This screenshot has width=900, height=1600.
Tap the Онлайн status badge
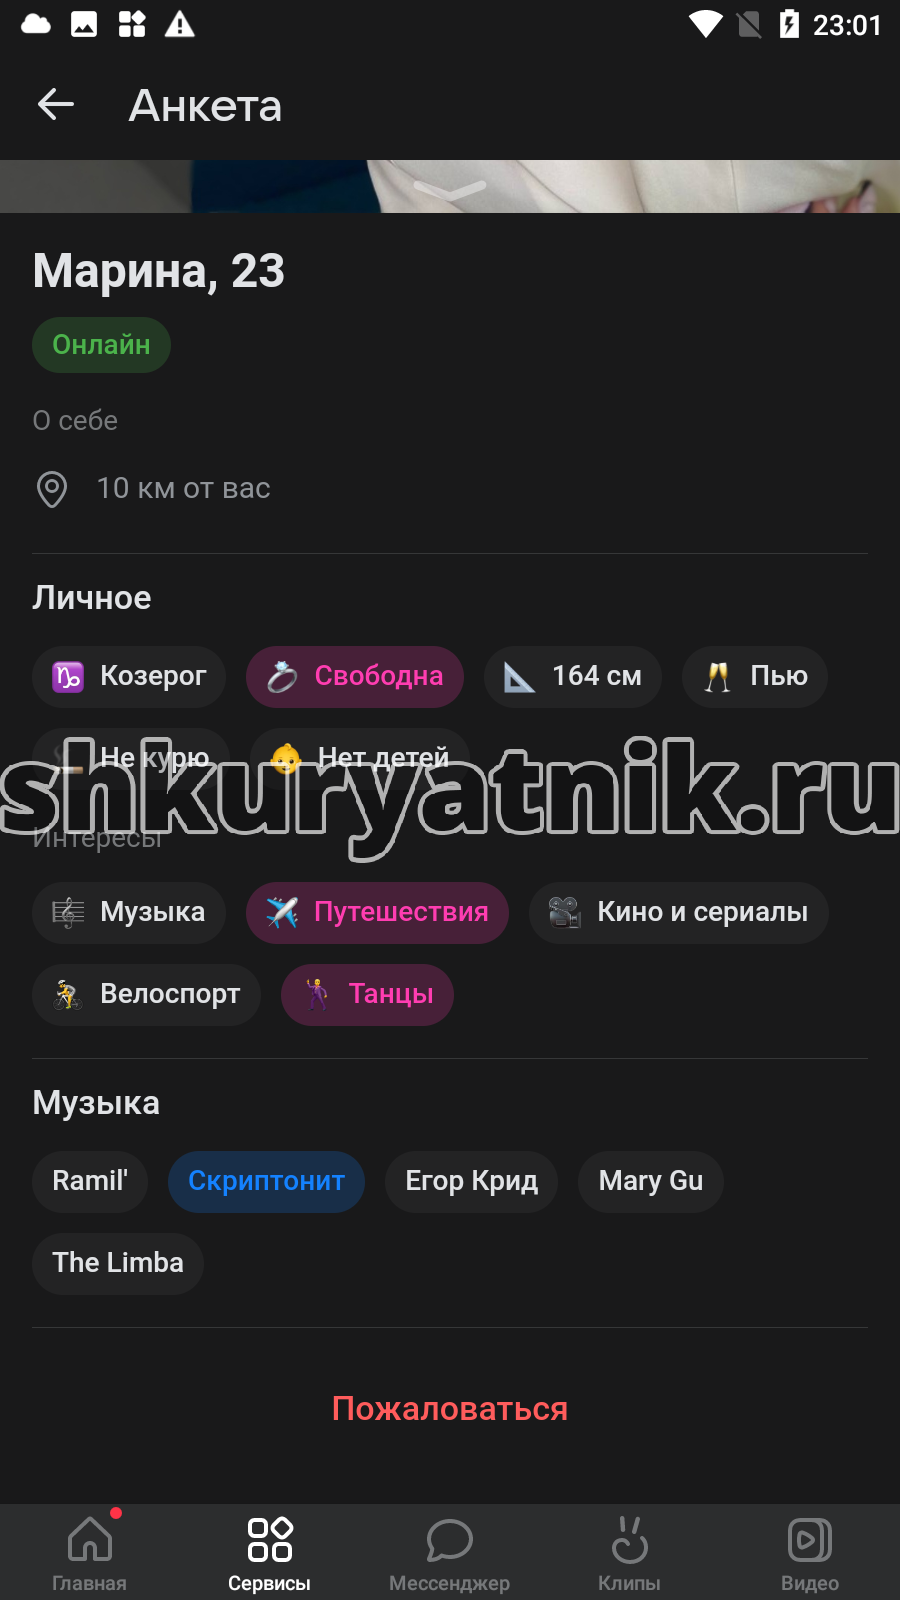tap(101, 345)
